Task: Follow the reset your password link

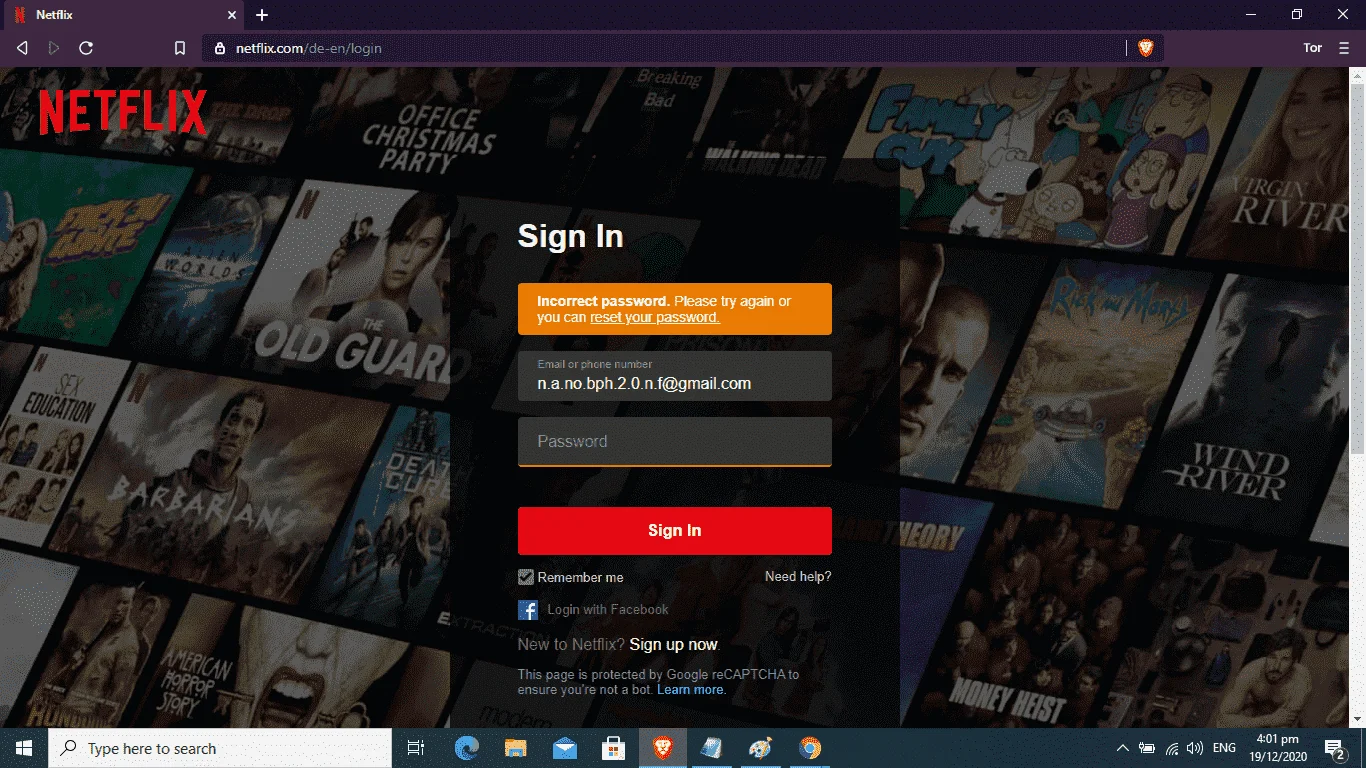Action: coord(655,317)
